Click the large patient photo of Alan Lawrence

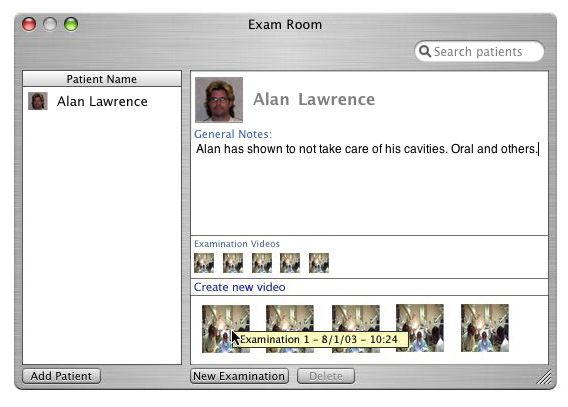(x=219, y=100)
